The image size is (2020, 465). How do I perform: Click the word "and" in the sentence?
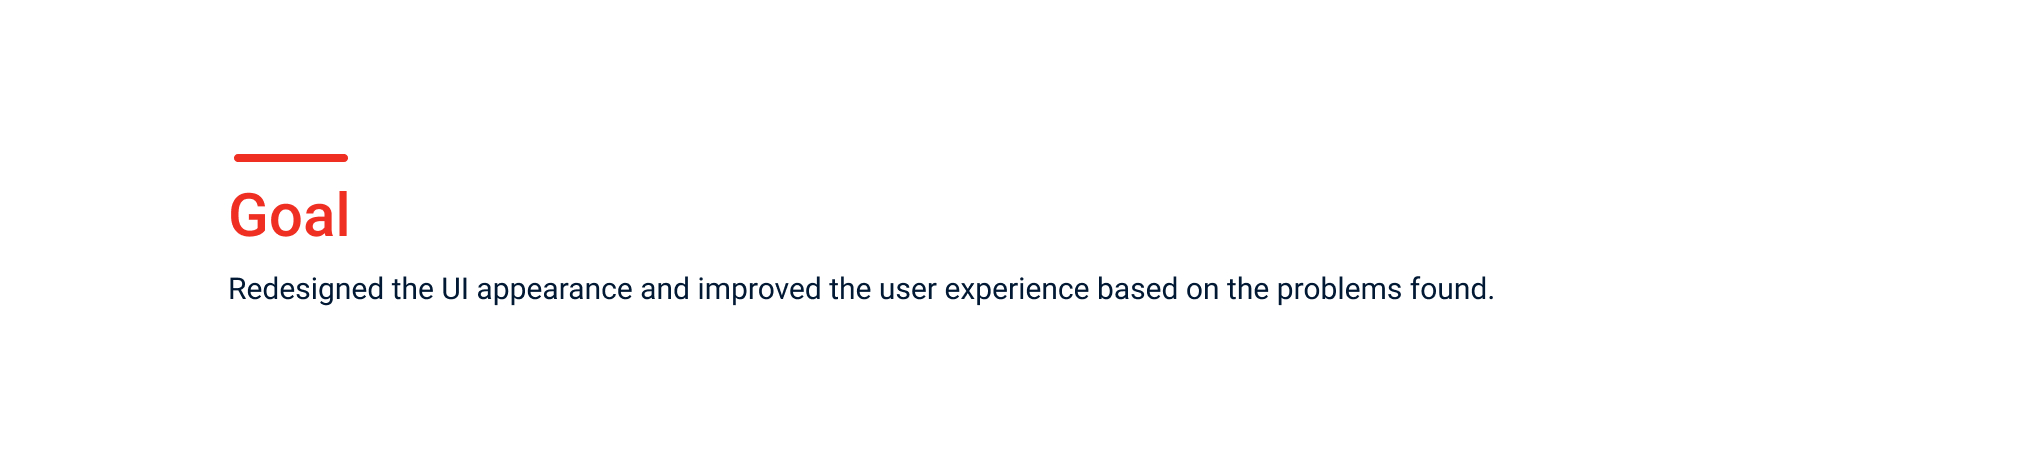(665, 290)
